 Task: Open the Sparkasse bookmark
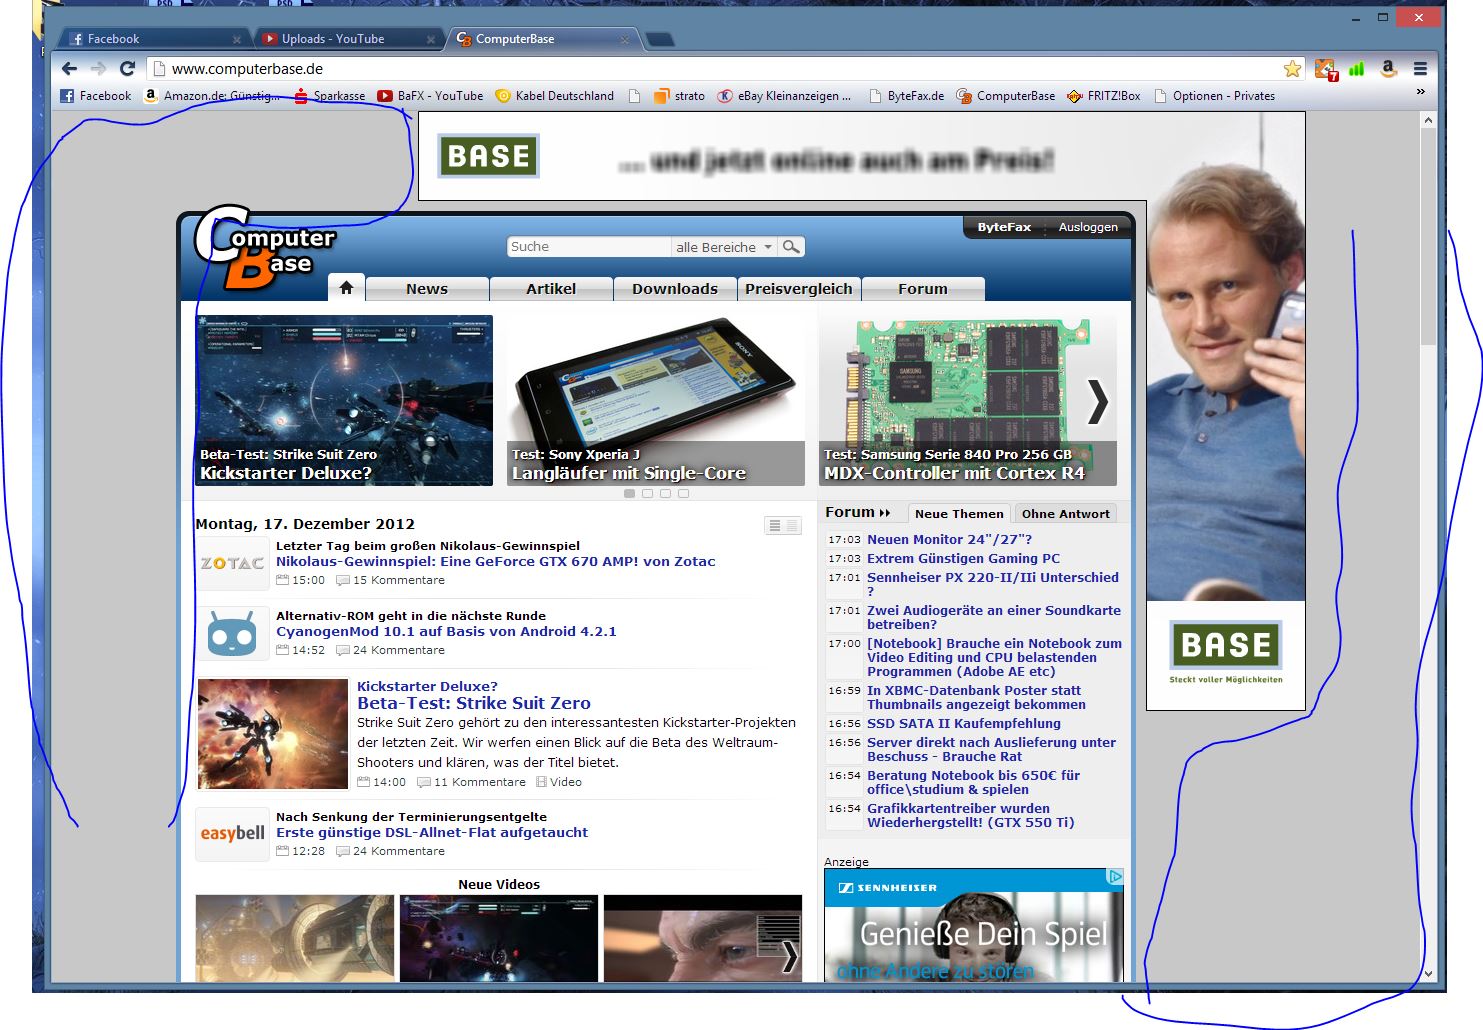(x=330, y=96)
